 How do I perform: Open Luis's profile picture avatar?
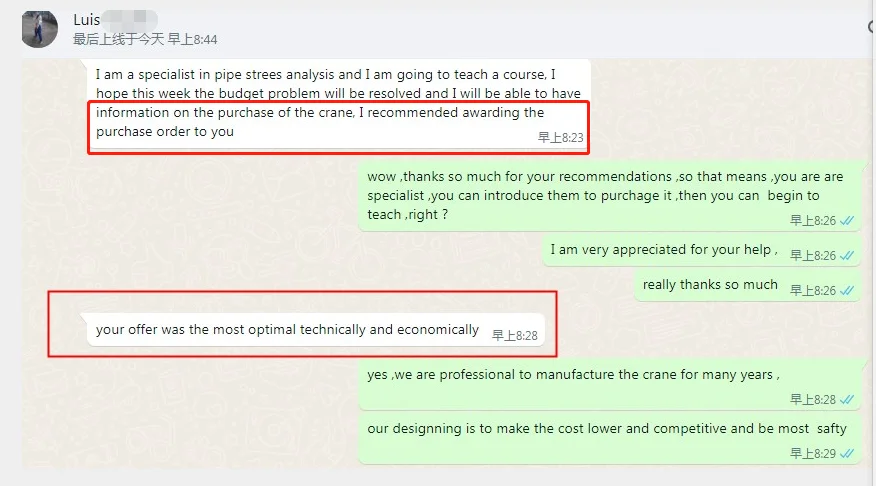click(x=39, y=28)
